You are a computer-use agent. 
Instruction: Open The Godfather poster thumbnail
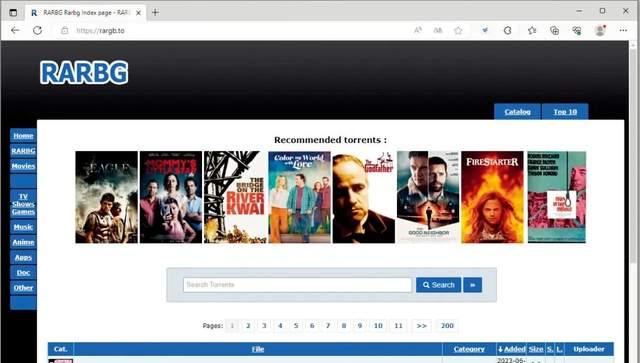(364, 197)
